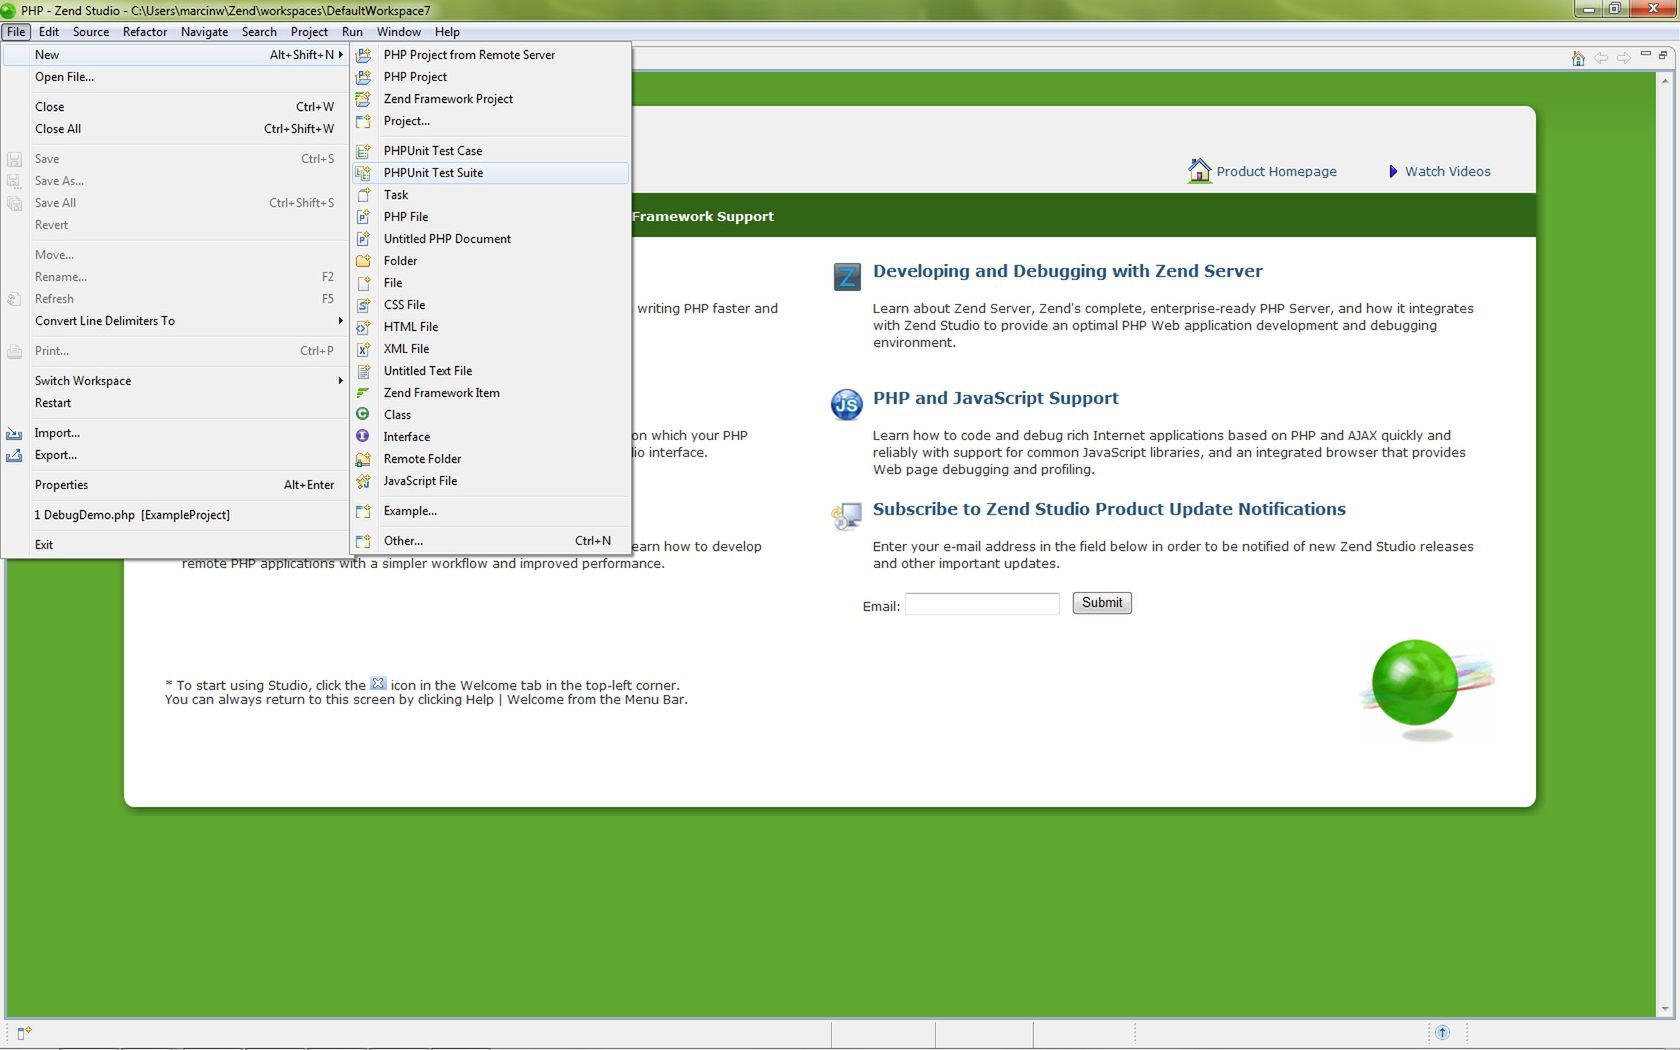The image size is (1680, 1050).
Task: Click the Folder icon in New submenu
Action: click(x=364, y=261)
